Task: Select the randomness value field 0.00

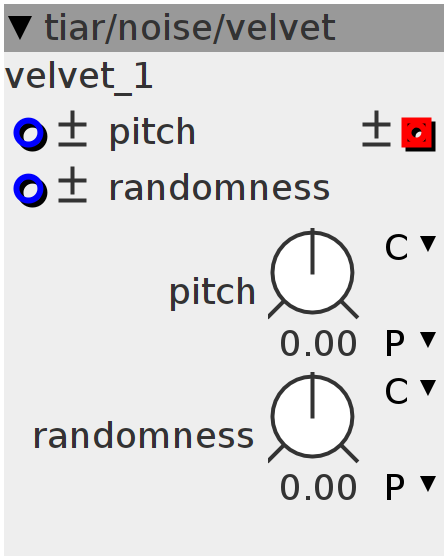Action: pyautogui.click(x=318, y=488)
